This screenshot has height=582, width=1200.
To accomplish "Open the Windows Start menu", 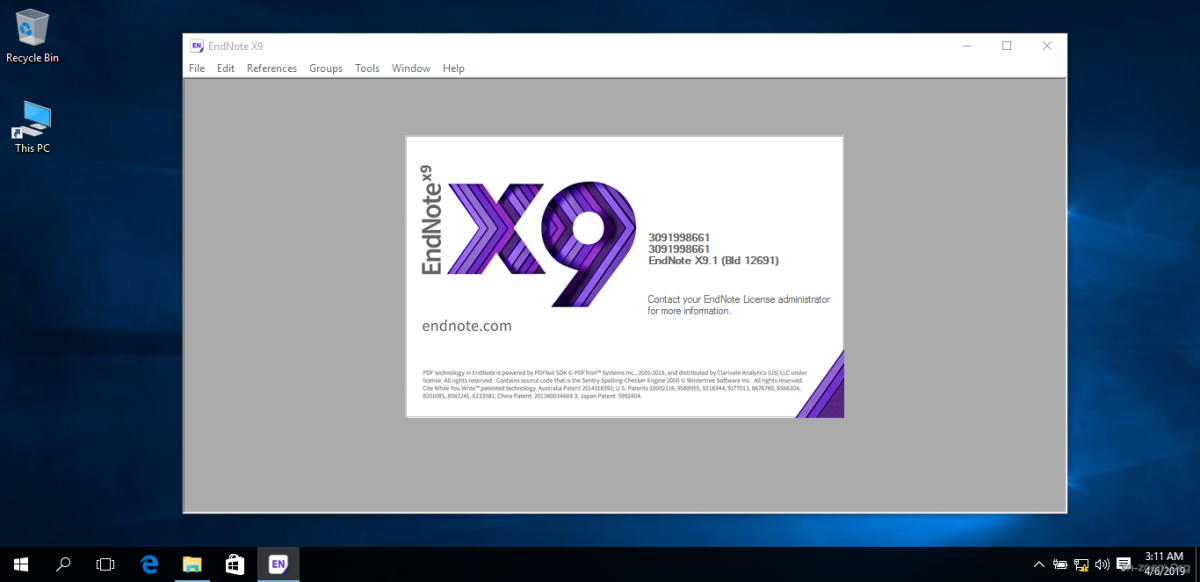I will [21, 564].
